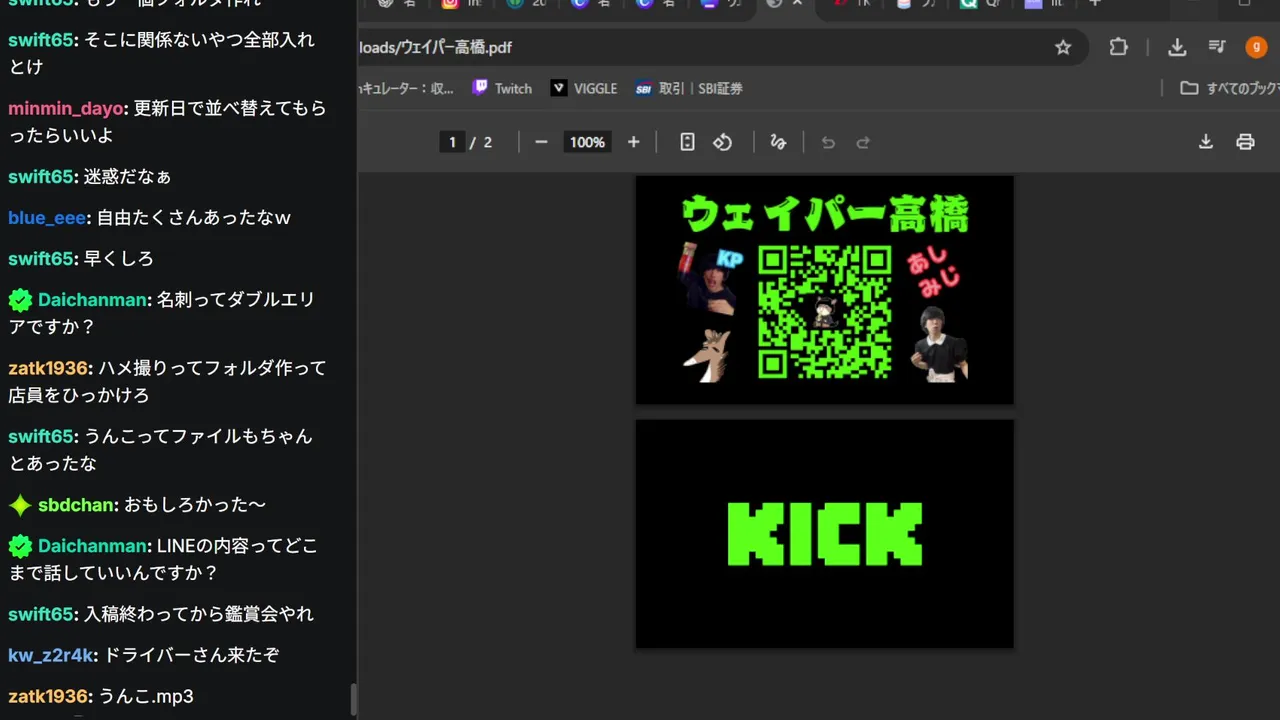The image size is (1280, 720).
Task: Open the VIGGLE bookmark
Action: [584, 88]
